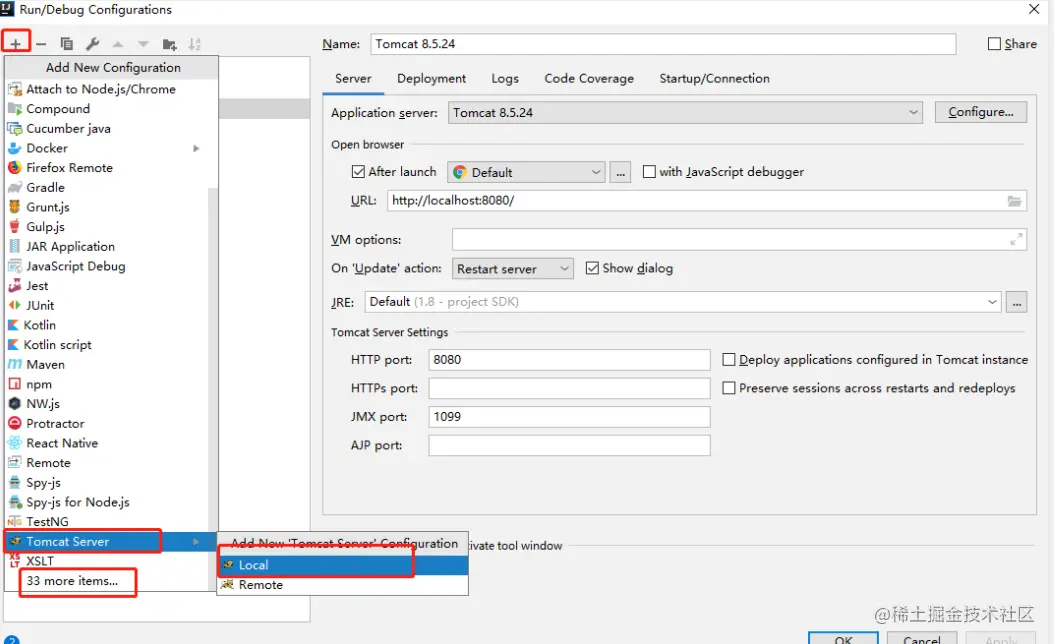Enable with JavaScript debugger checkbox
The image size is (1054, 644).
tap(649, 172)
